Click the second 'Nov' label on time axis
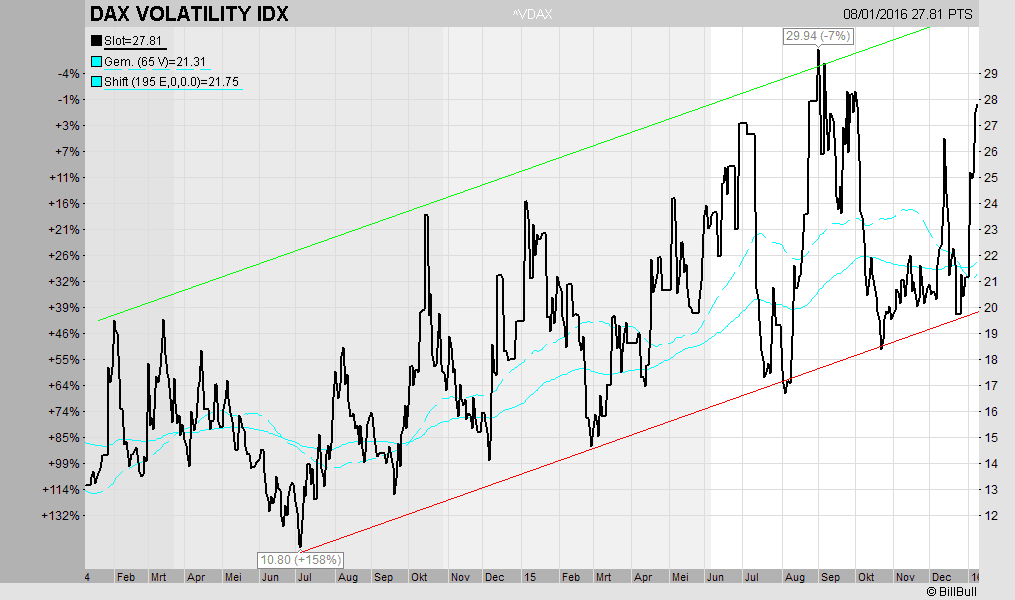1015x600 pixels. 905,577
